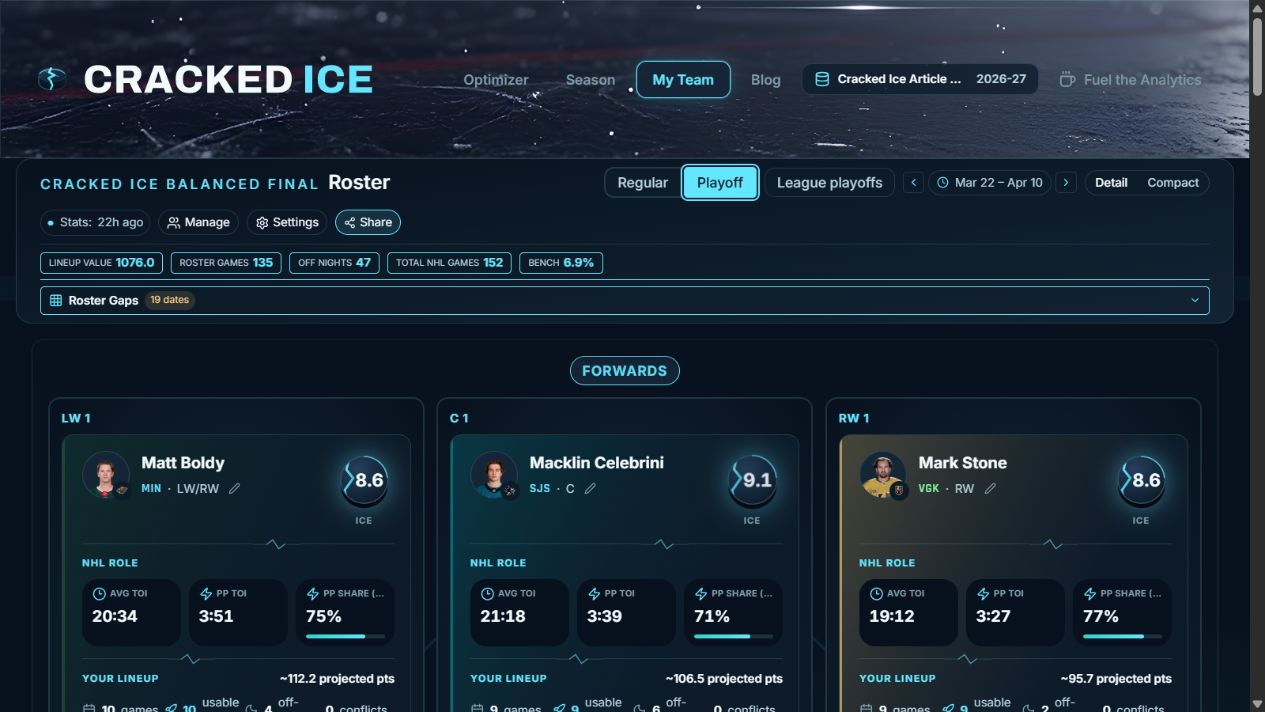Click Mark Stone's 77% PP share bar

click(1122, 636)
